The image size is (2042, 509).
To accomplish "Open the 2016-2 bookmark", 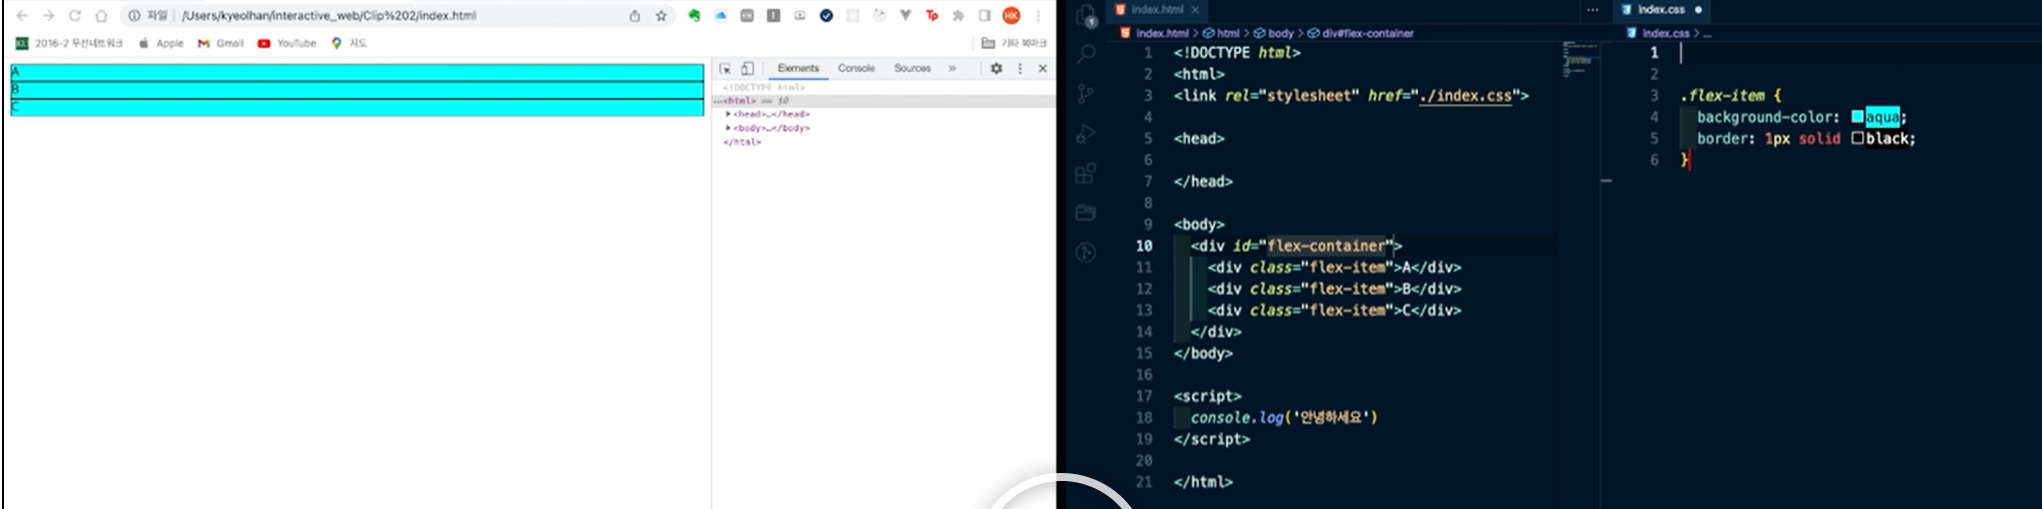I will [x=69, y=43].
